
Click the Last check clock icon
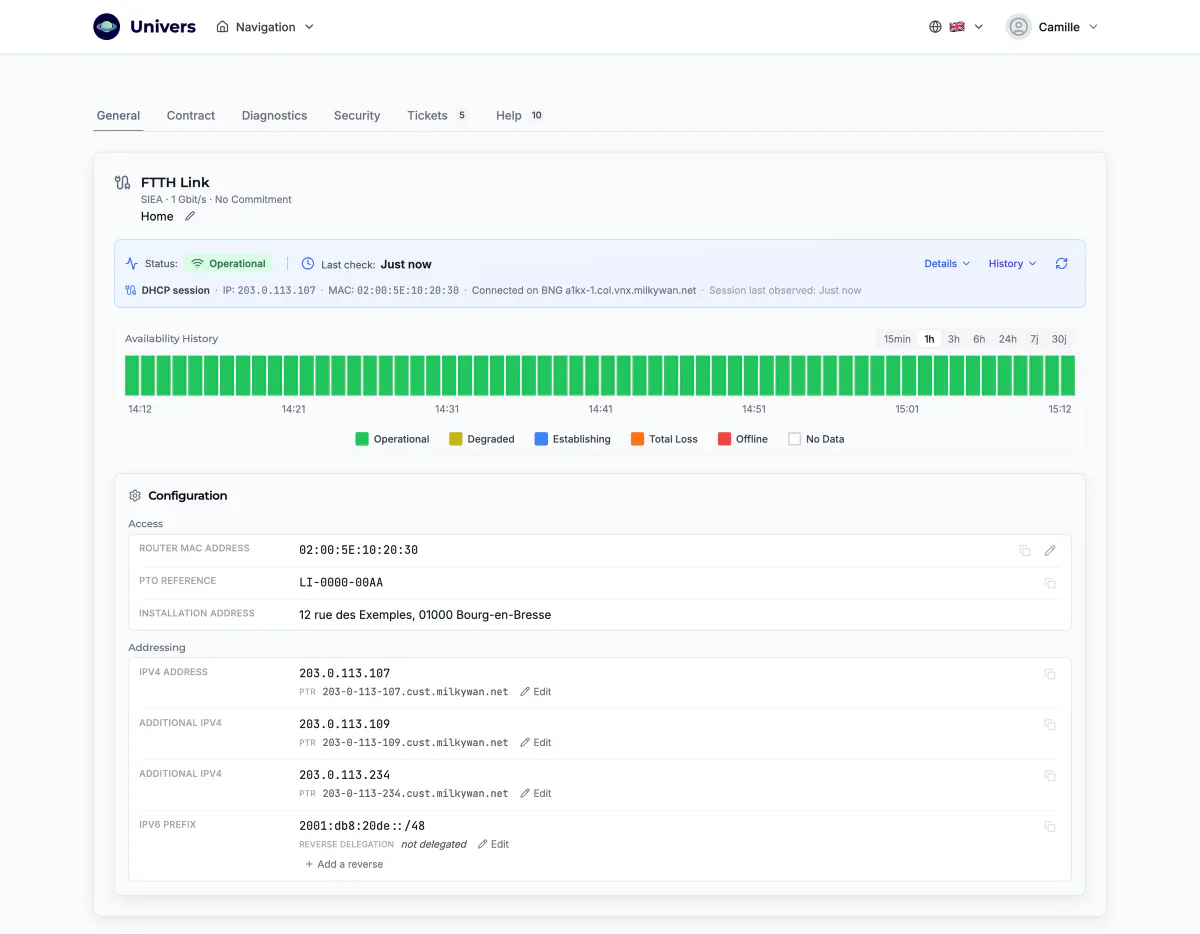[308, 264]
